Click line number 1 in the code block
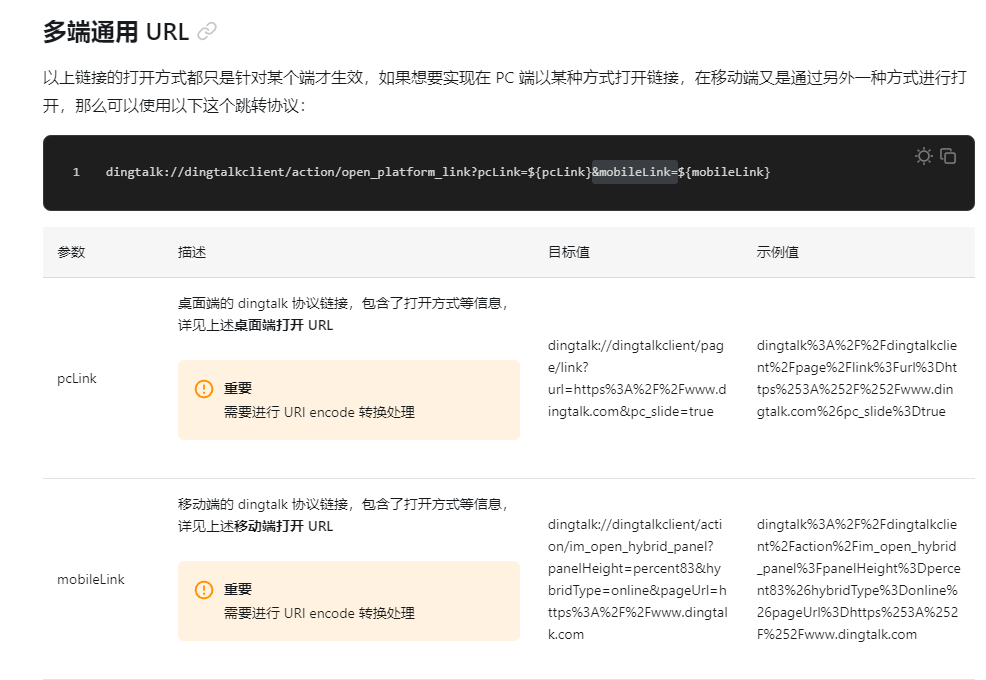 [x=76, y=171]
